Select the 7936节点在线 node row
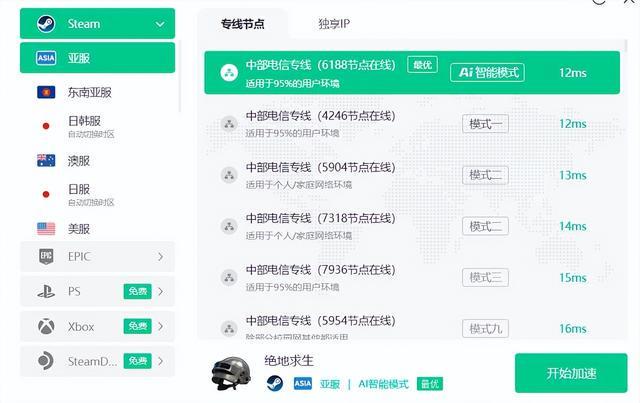The width and height of the screenshot is (640, 403). coord(412,278)
